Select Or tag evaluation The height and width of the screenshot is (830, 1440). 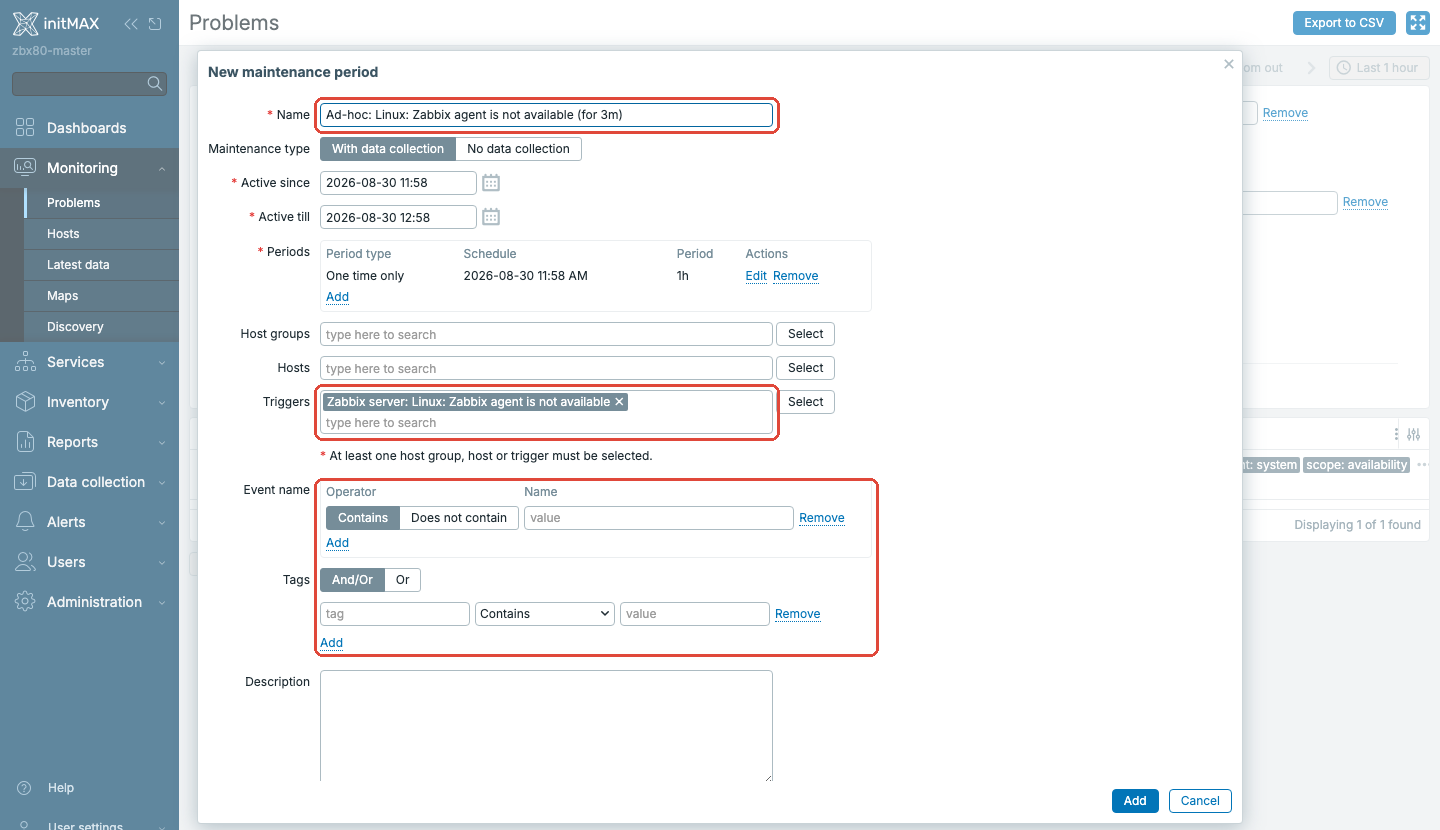tap(403, 580)
